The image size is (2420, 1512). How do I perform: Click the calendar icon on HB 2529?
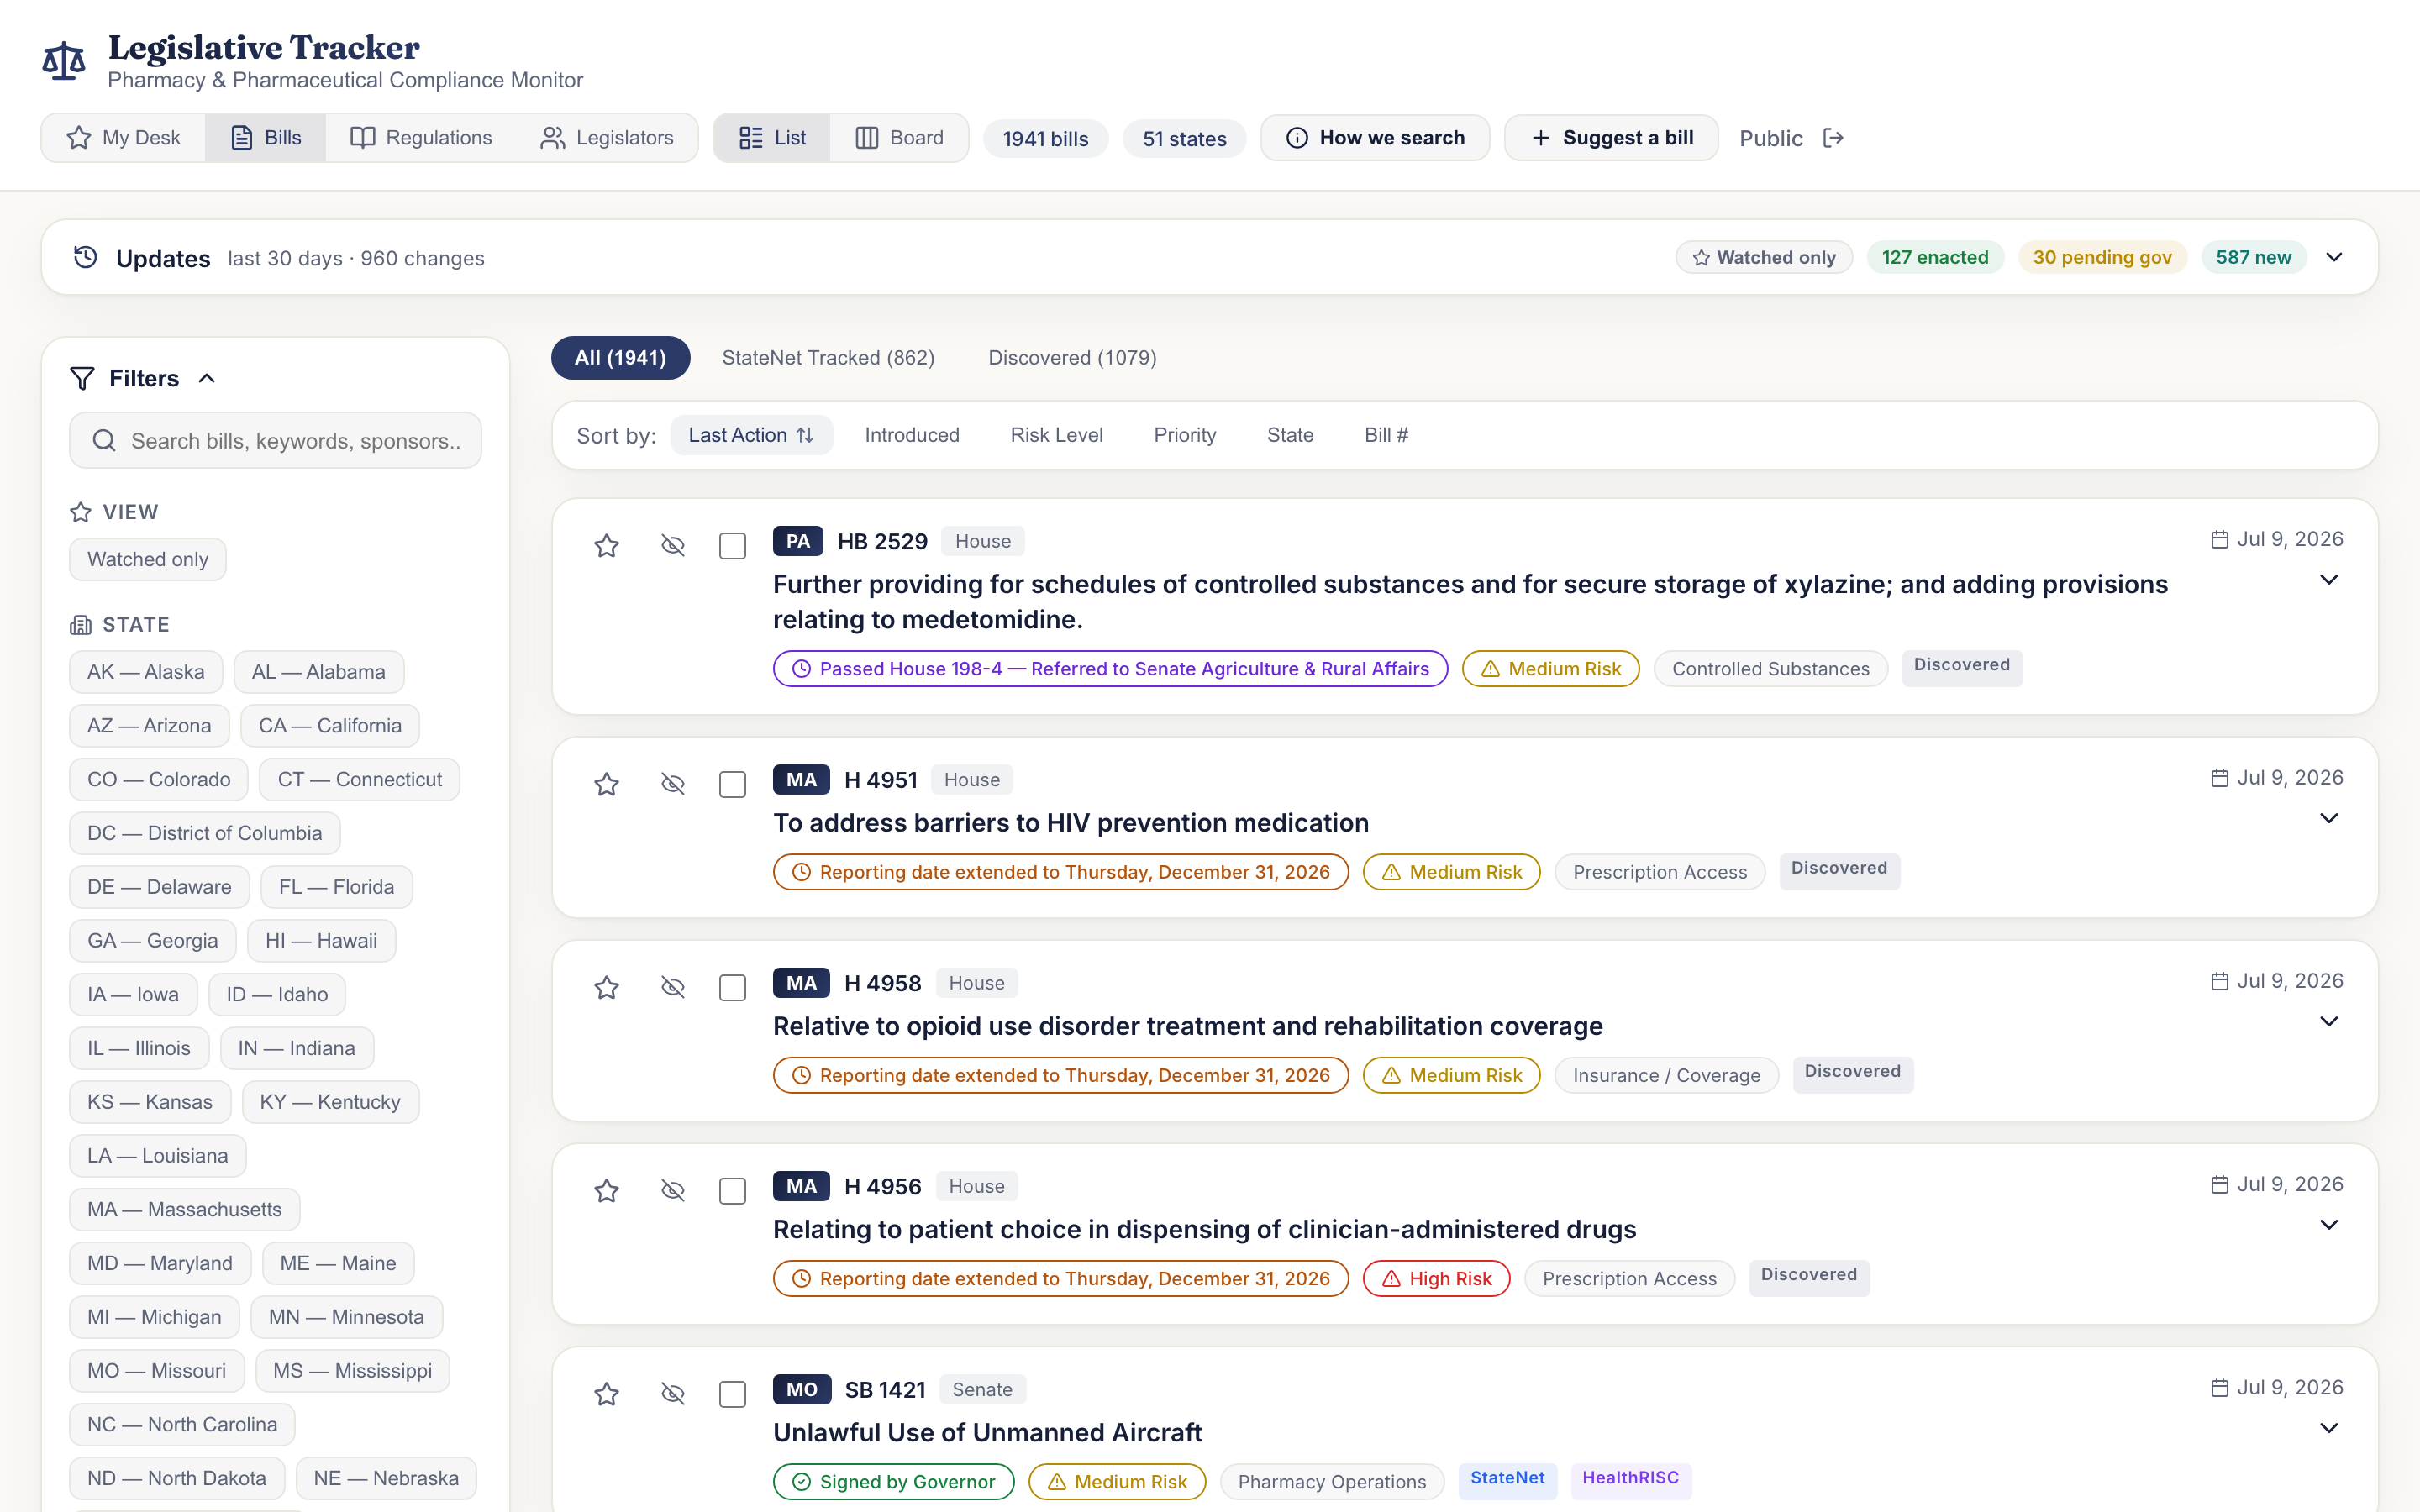(2219, 539)
